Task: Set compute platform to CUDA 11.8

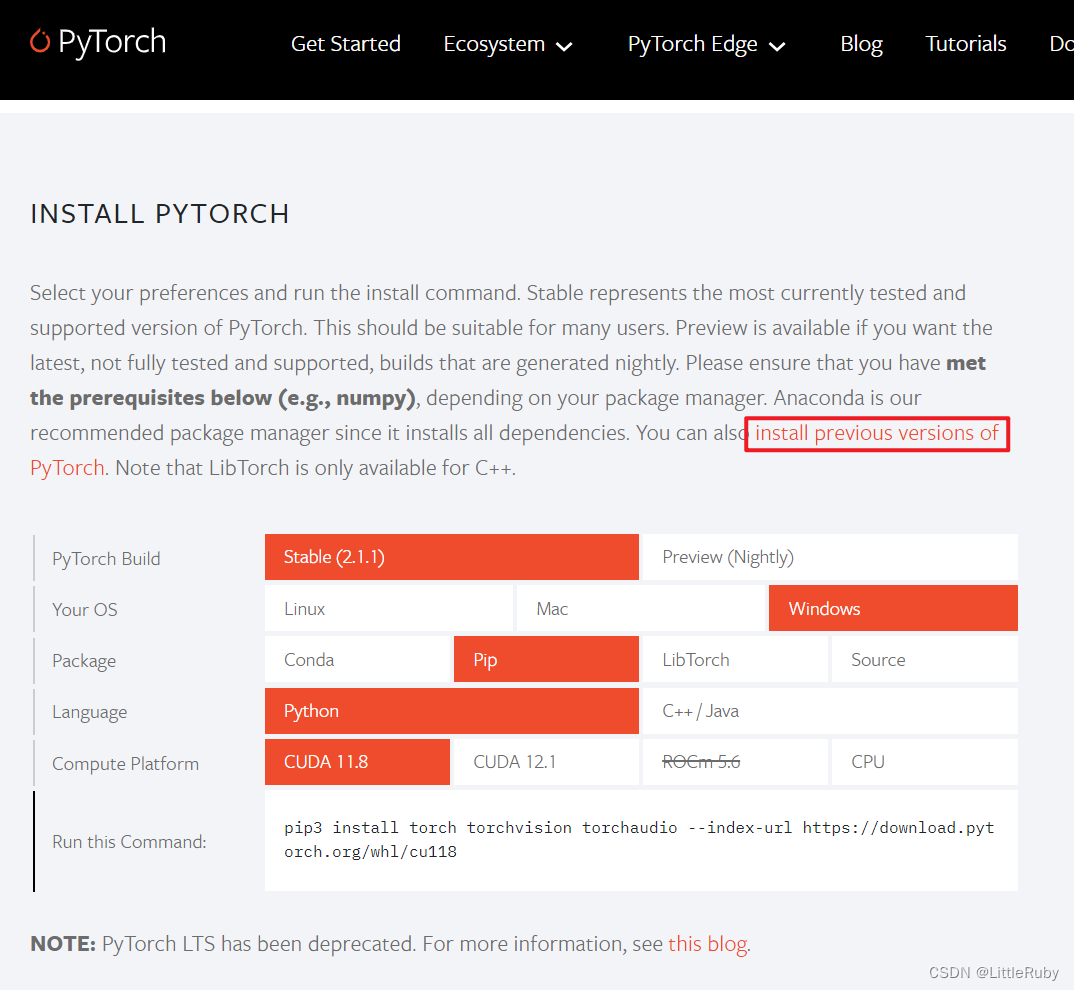Action: click(x=357, y=762)
